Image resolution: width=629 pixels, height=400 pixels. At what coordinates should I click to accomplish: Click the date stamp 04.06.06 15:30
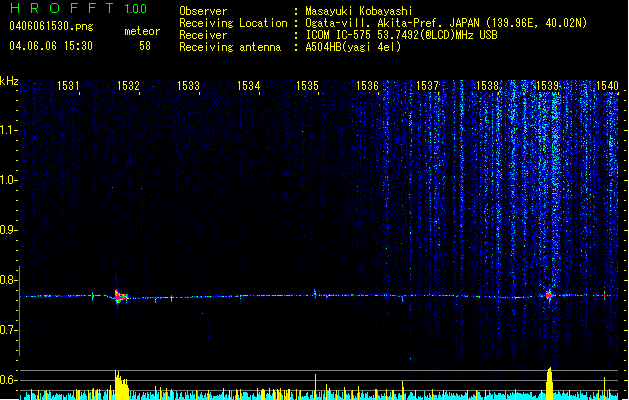click(x=51, y=46)
